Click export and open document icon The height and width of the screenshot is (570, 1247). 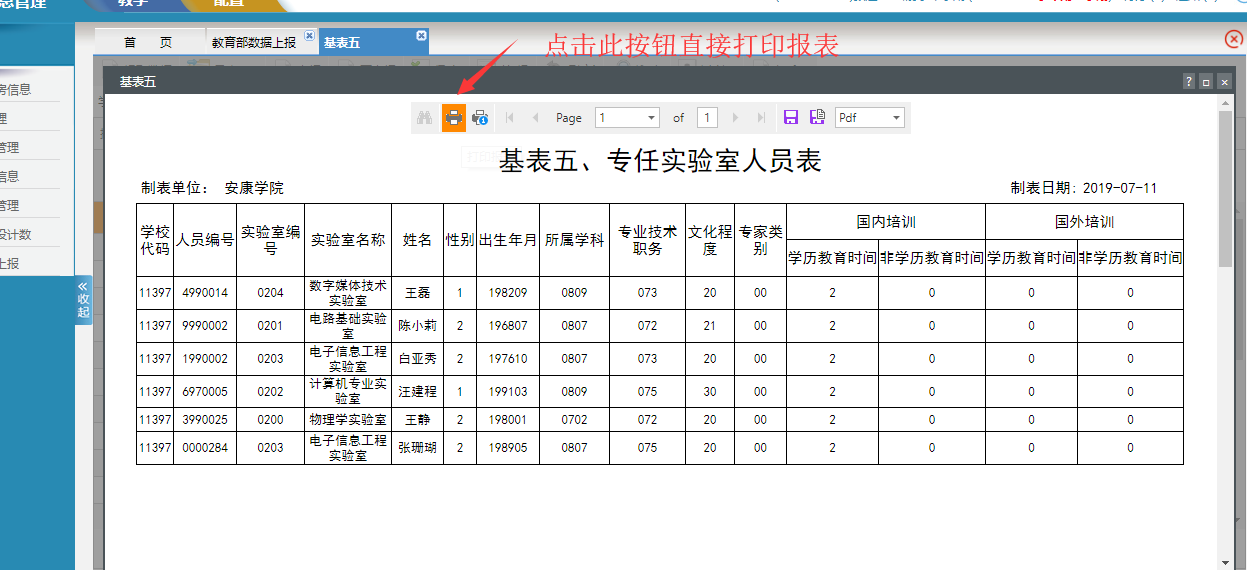pos(817,118)
